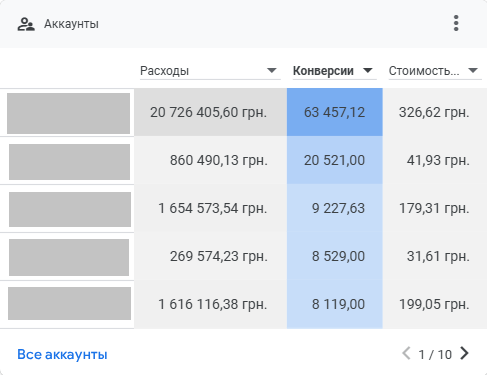Click the 1 / 10 page indicator
This screenshot has width=487, height=375.
pyautogui.click(x=435, y=354)
